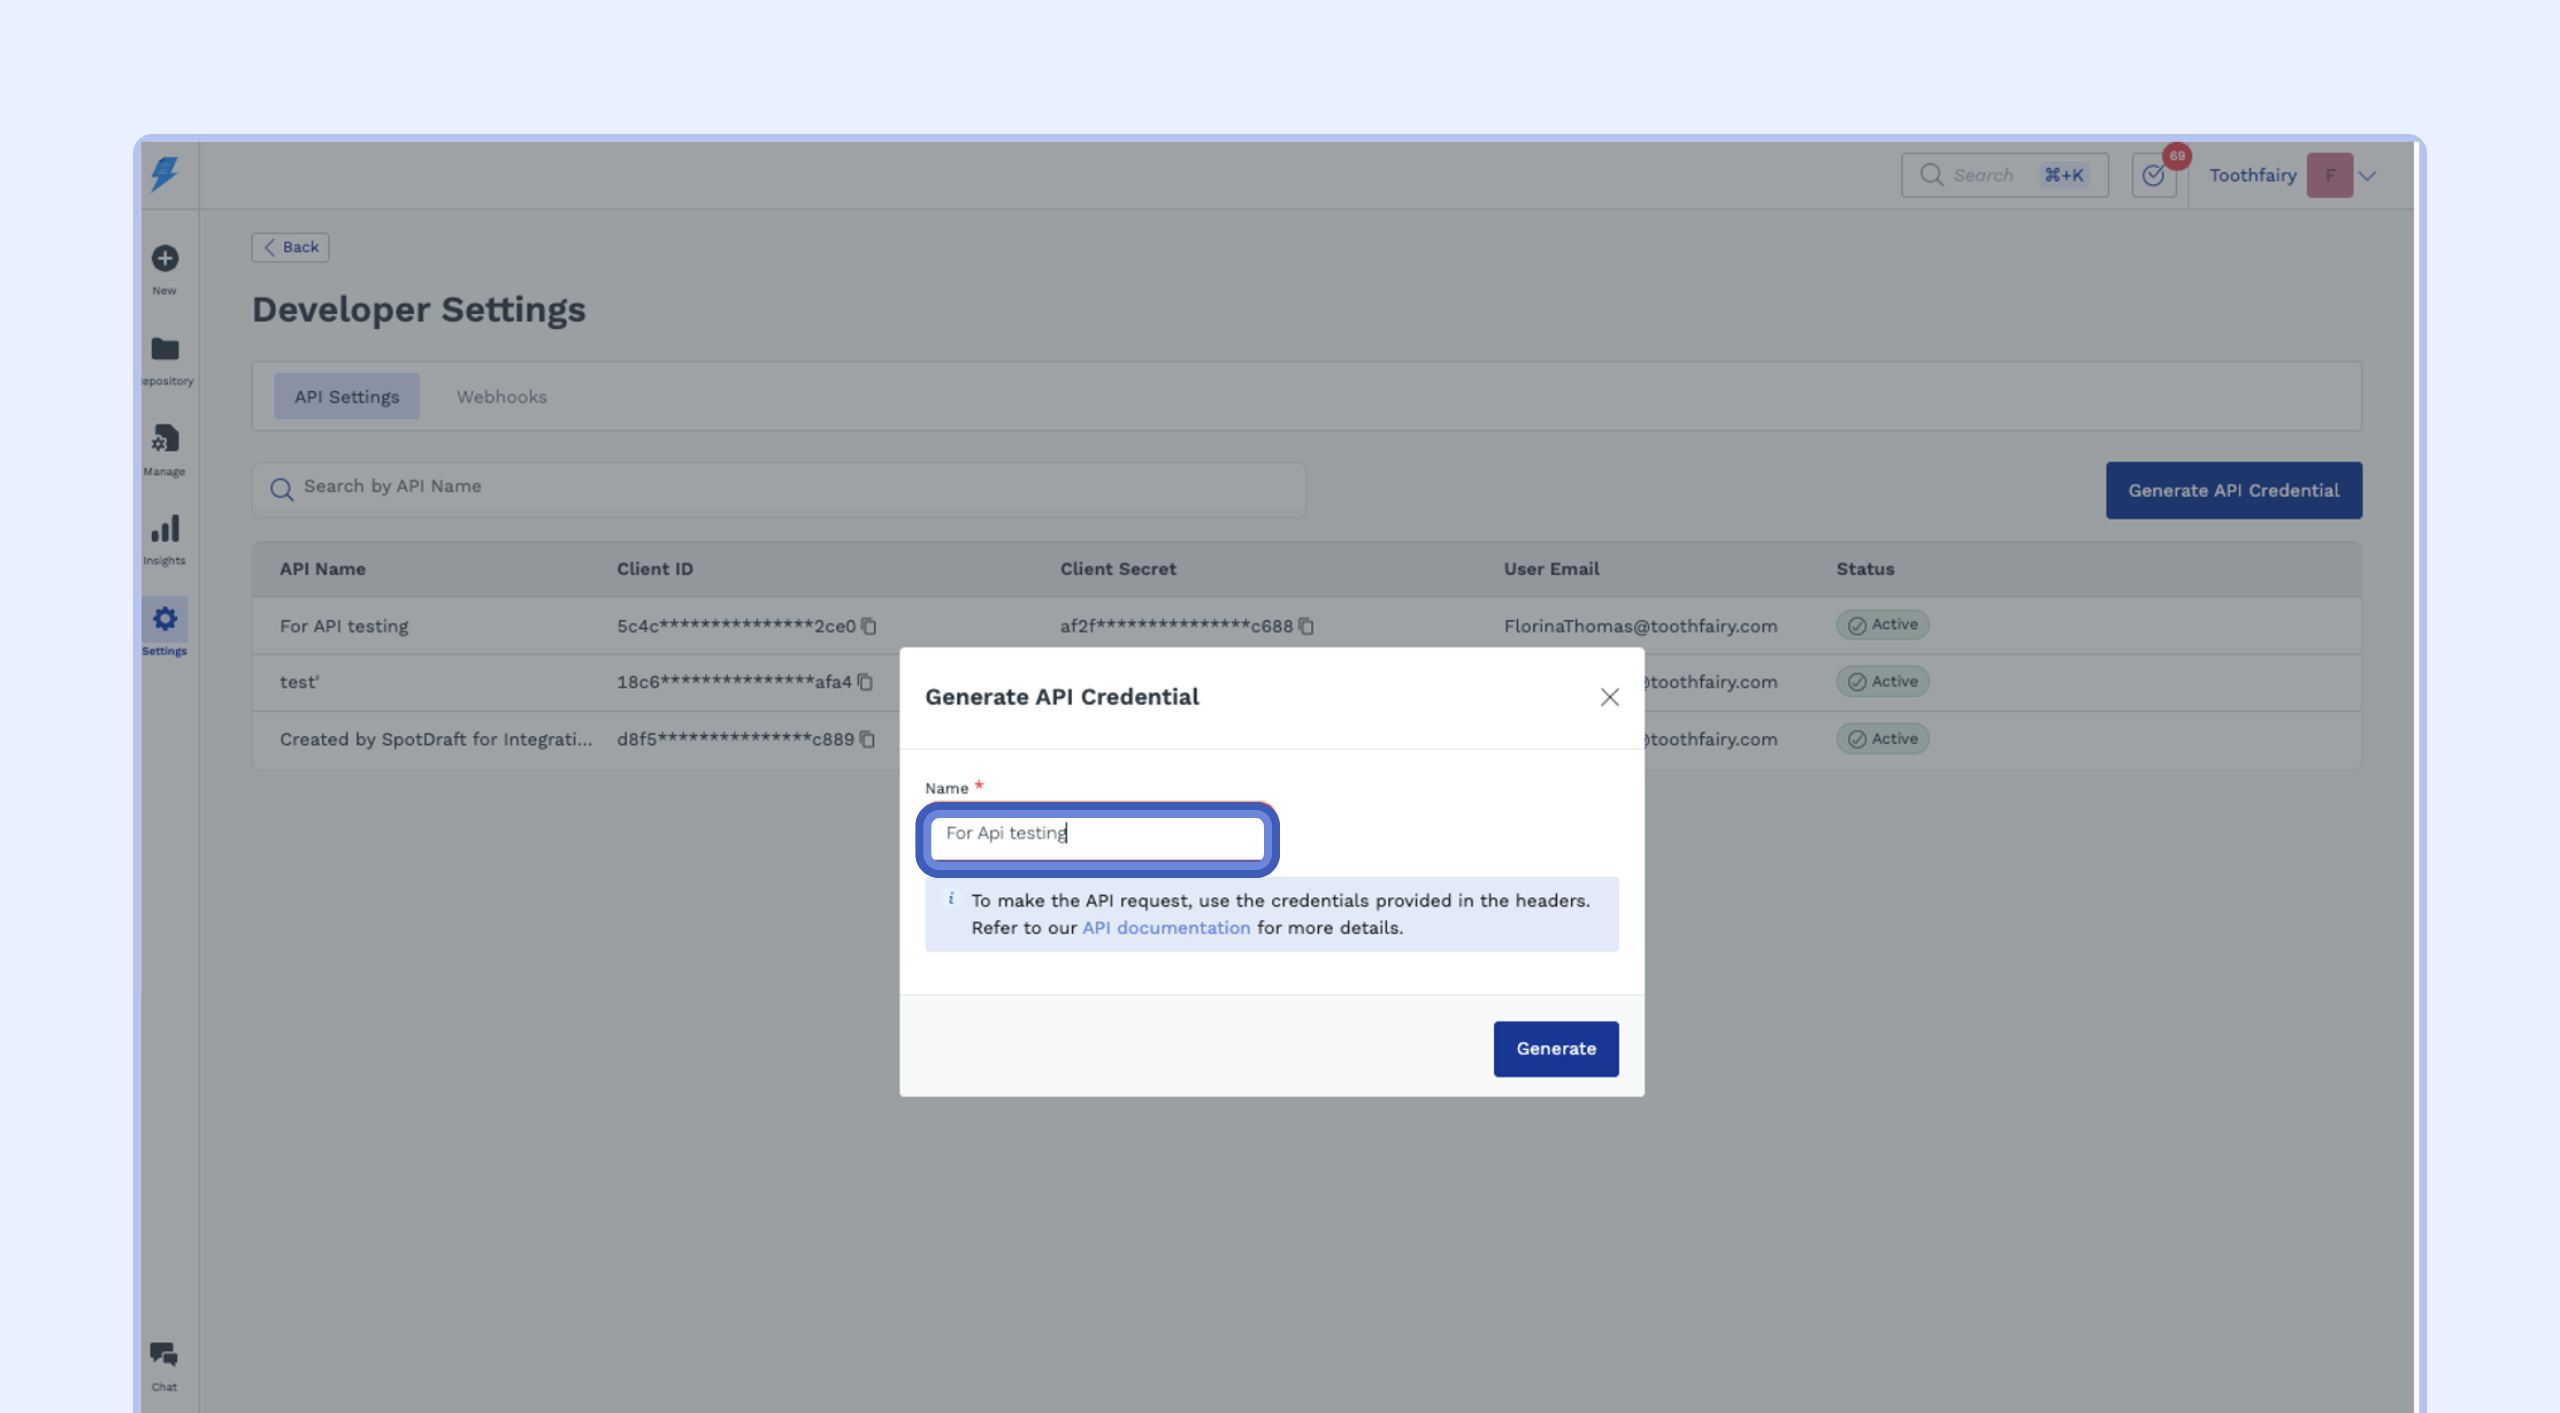Expand the Toothfairy account dropdown chevron
The width and height of the screenshot is (2560, 1413).
click(2367, 176)
